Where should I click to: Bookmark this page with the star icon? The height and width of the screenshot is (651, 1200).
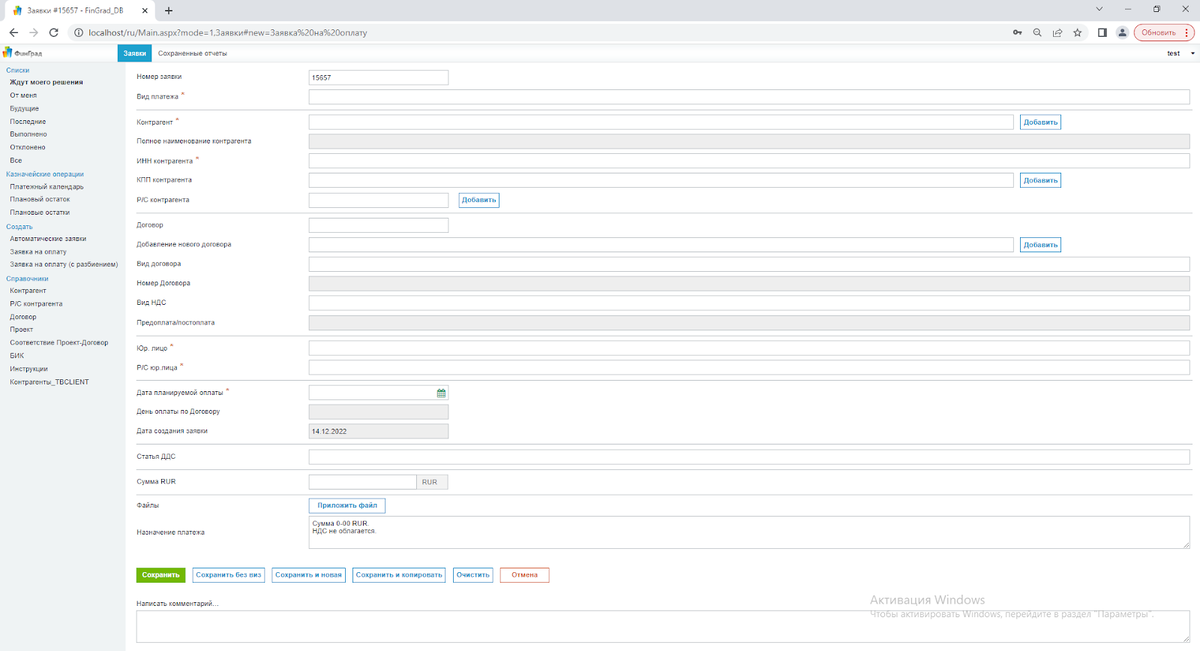tap(1077, 32)
